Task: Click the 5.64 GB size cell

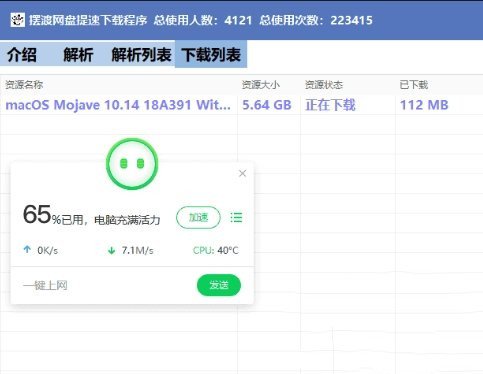Action: point(267,105)
